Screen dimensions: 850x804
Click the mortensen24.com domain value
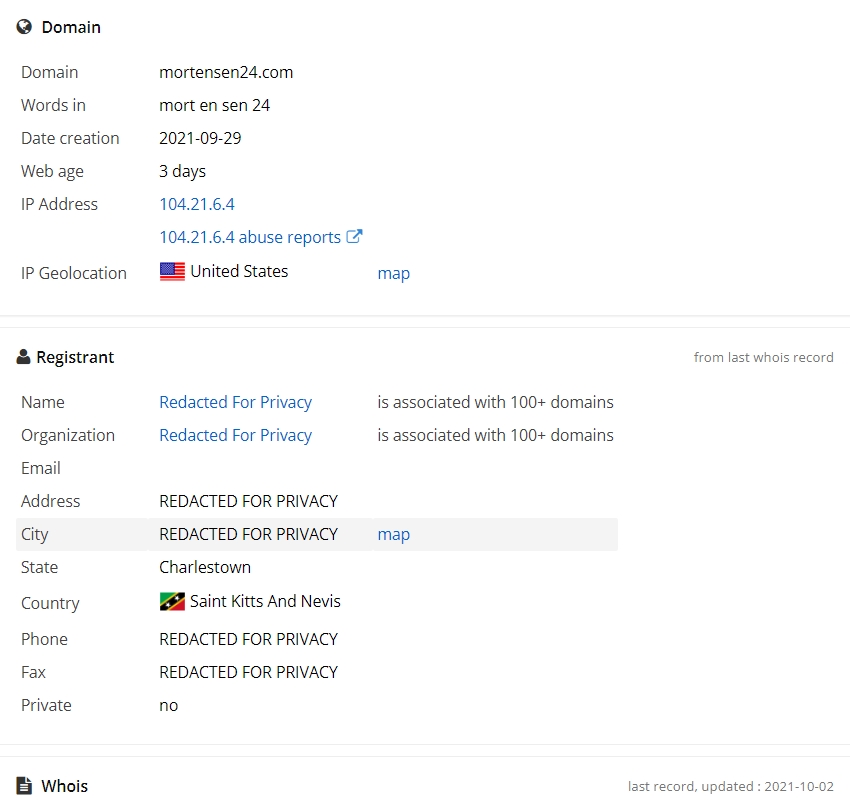(226, 72)
